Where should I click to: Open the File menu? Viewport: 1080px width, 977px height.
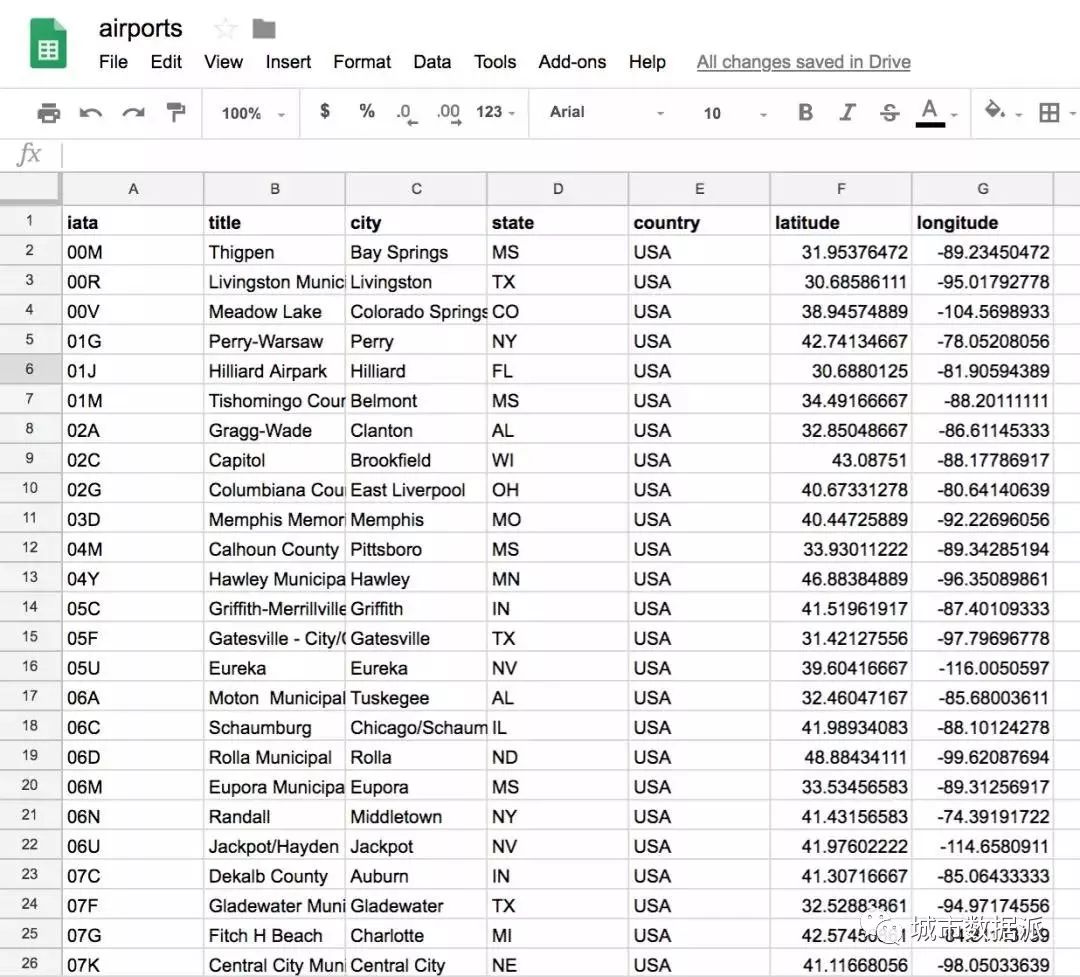[x=113, y=62]
